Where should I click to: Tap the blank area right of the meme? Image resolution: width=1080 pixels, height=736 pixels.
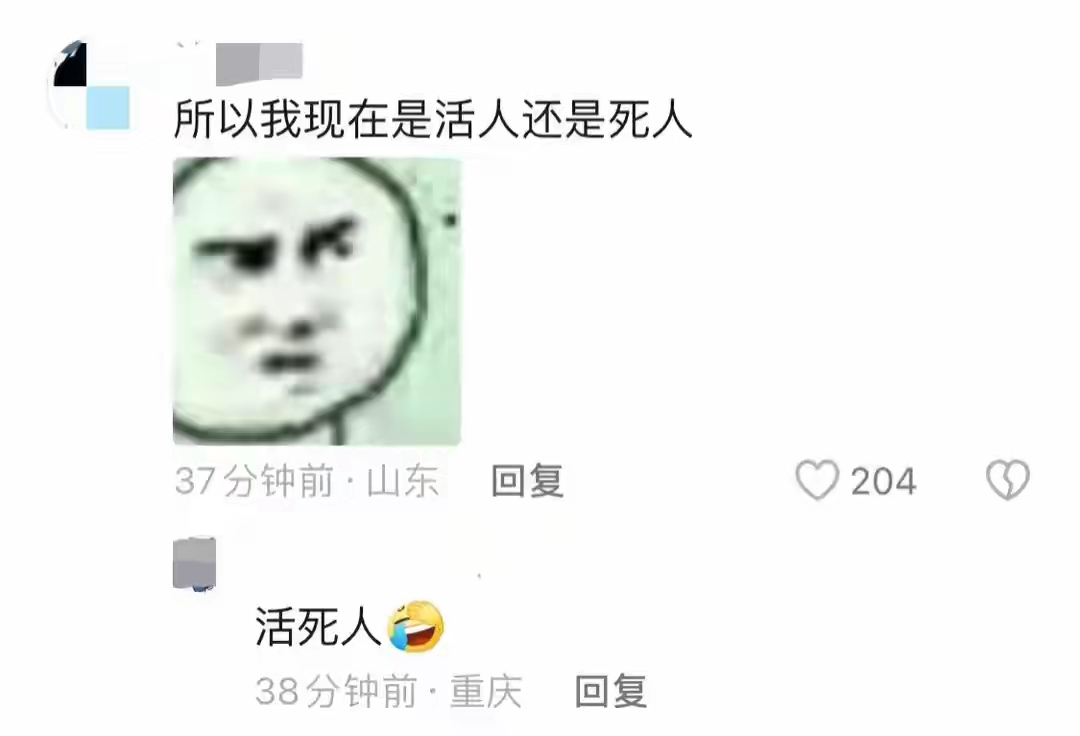tap(758, 301)
